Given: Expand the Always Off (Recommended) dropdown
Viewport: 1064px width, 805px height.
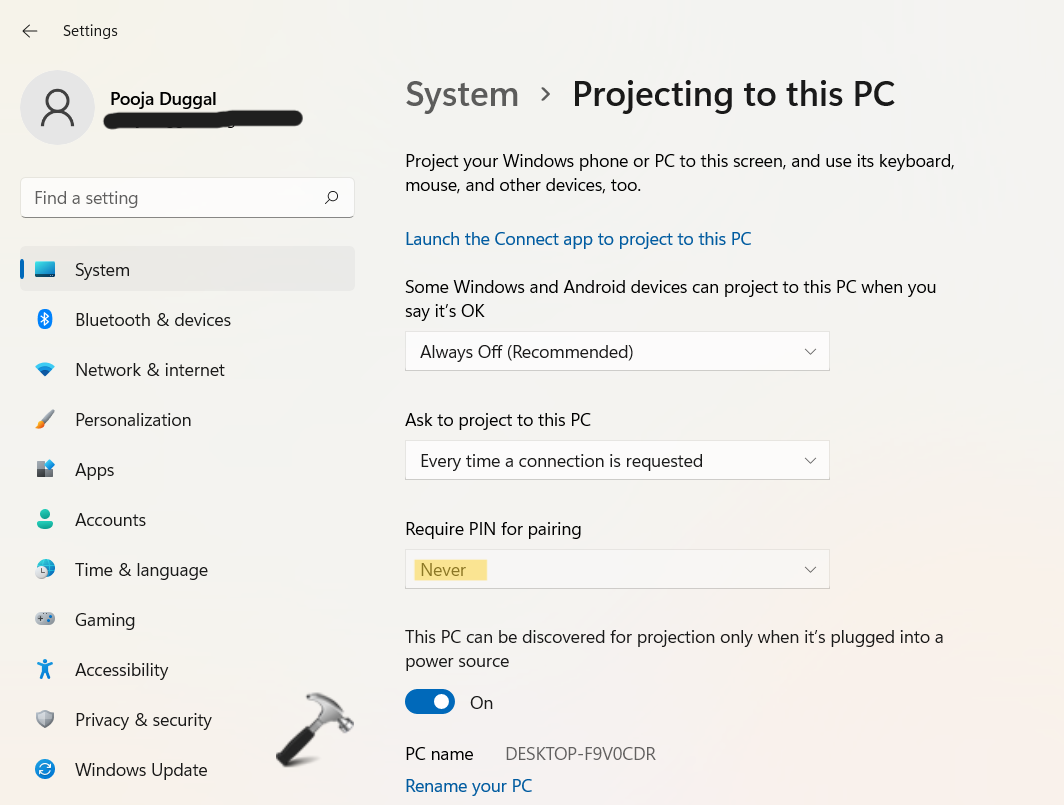Looking at the screenshot, I should [617, 352].
